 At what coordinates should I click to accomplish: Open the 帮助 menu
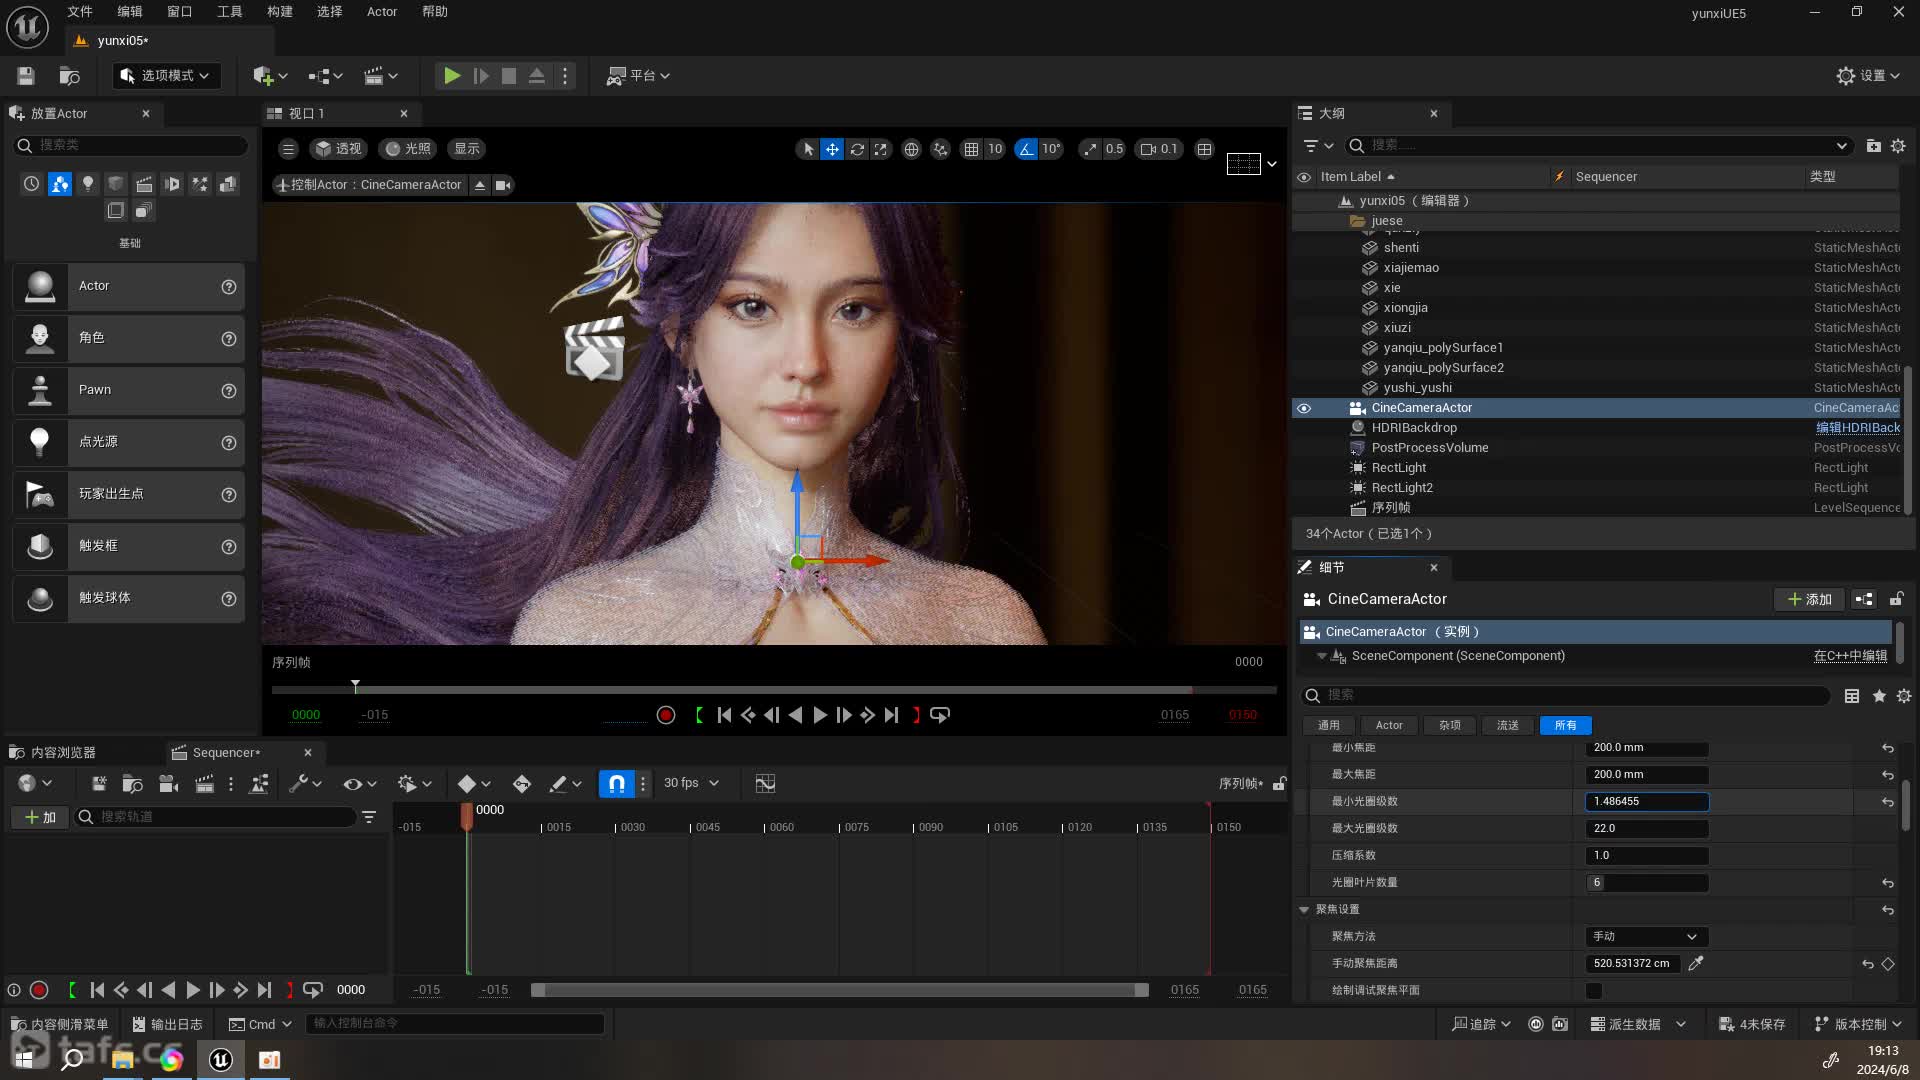tap(435, 12)
